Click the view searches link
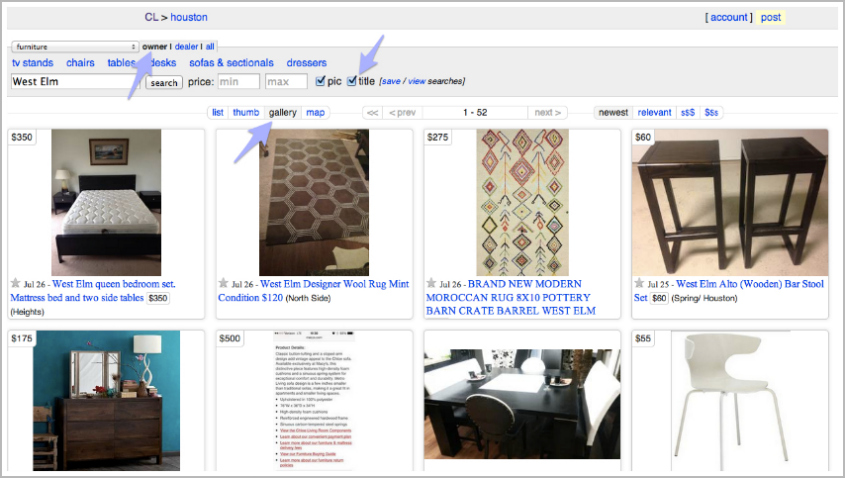The image size is (845, 478). click(417, 81)
